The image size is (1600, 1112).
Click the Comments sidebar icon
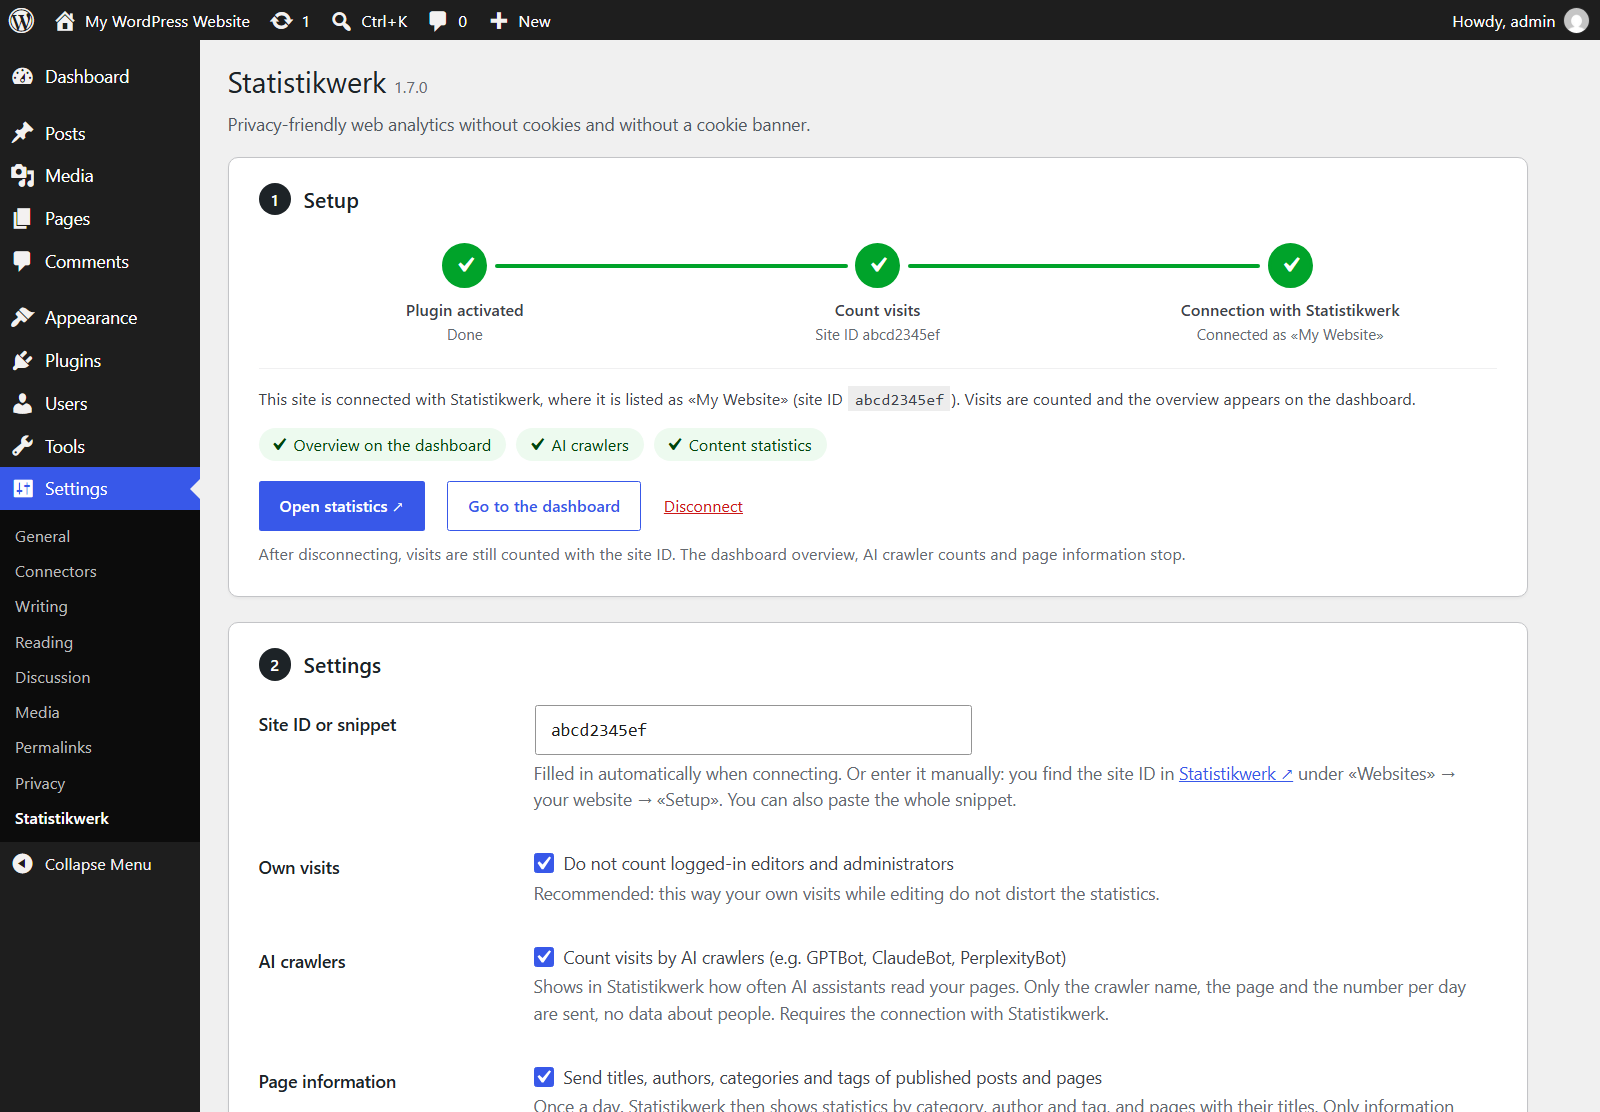(22, 262)
